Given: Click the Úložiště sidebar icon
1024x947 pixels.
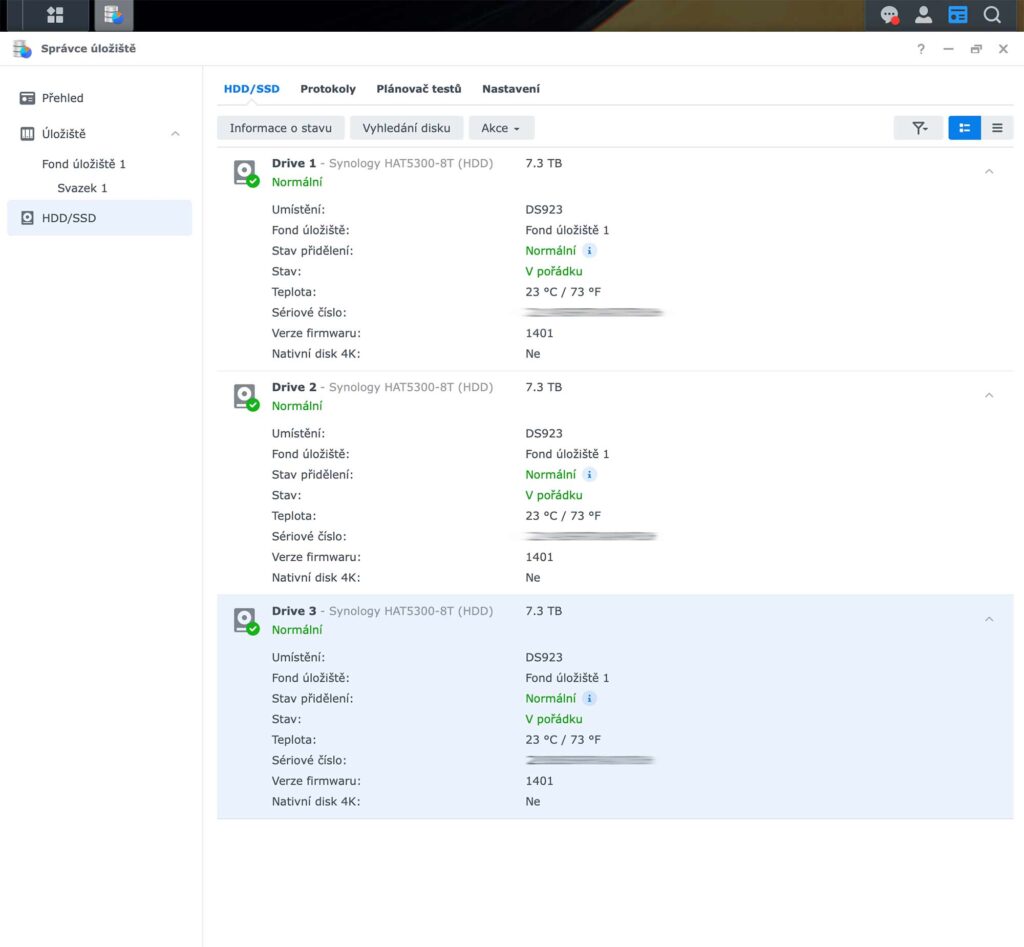Looking at the screenshot, I should 27,134.
